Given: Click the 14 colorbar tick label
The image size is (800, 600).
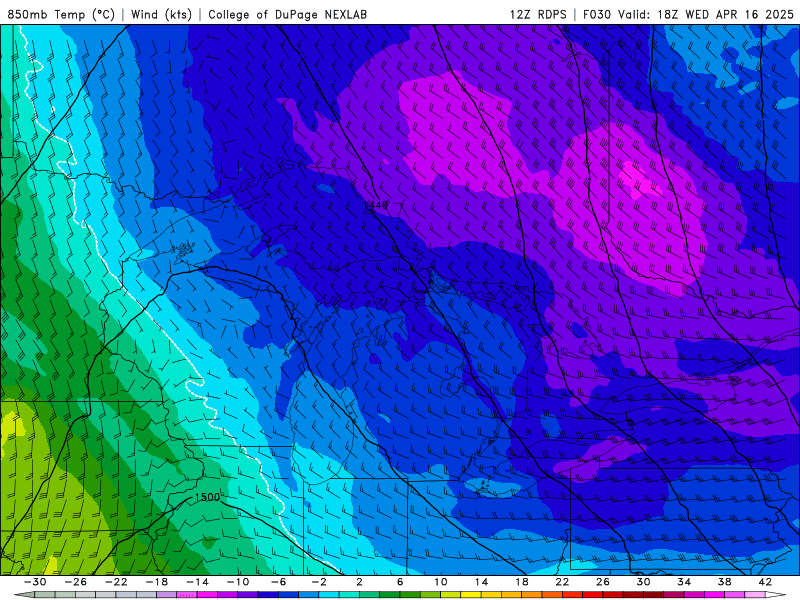Looking at the screenshot, I should click(481, 582).
